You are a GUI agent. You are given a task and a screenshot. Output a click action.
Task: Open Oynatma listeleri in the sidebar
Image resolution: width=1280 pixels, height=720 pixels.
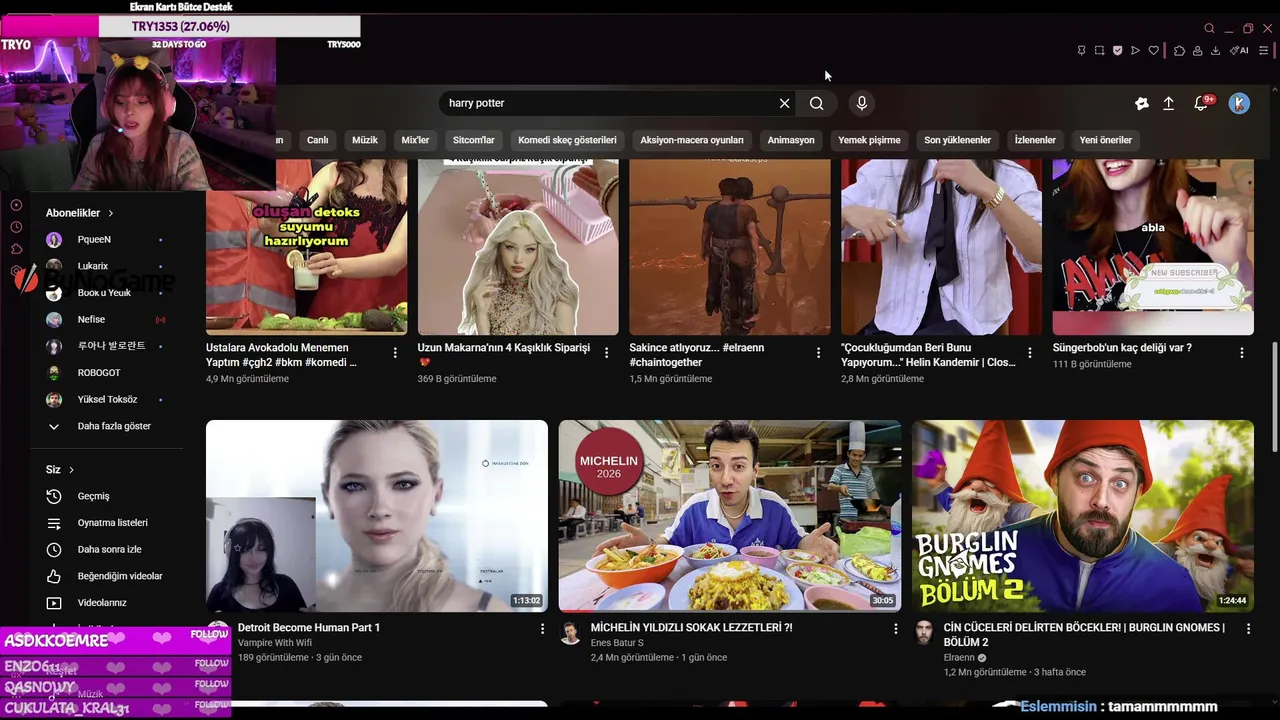tap(107, 523)
